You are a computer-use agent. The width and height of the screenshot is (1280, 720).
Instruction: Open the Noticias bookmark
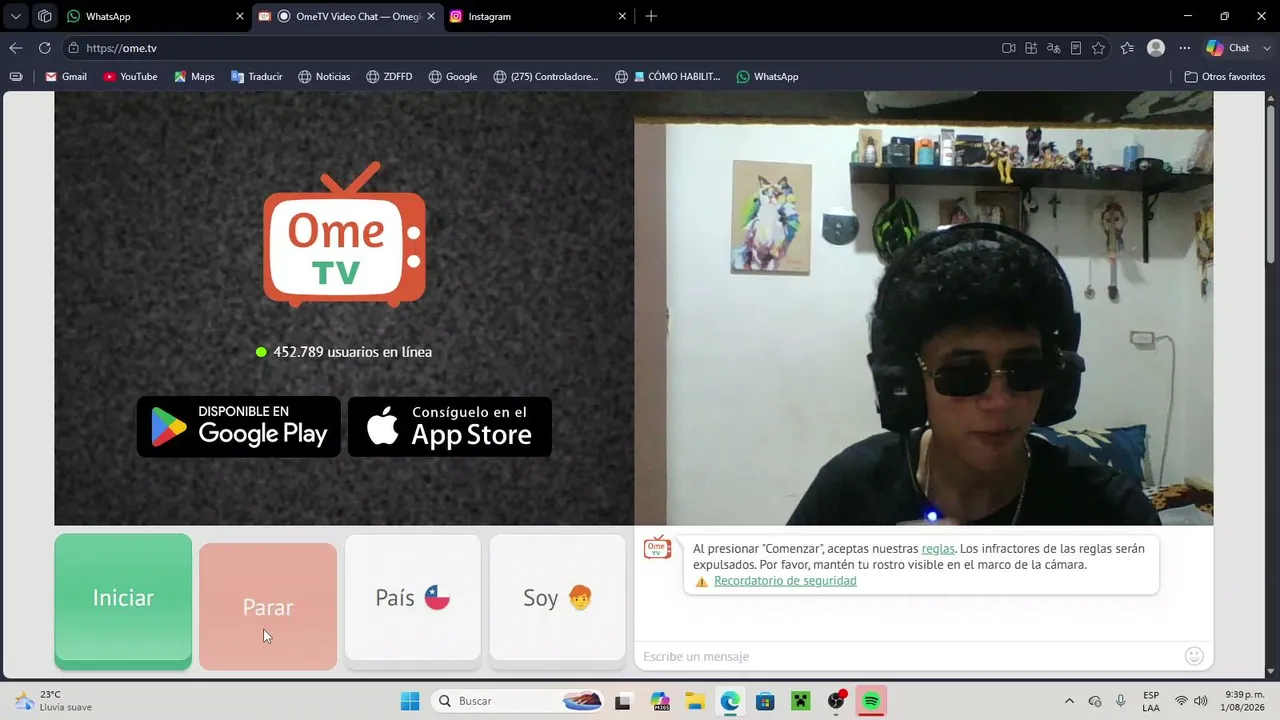coord(324,77)
